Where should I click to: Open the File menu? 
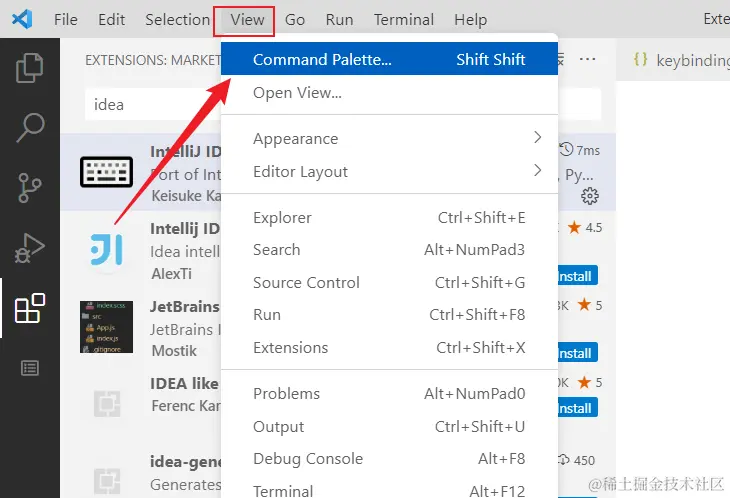coord(66,20)
